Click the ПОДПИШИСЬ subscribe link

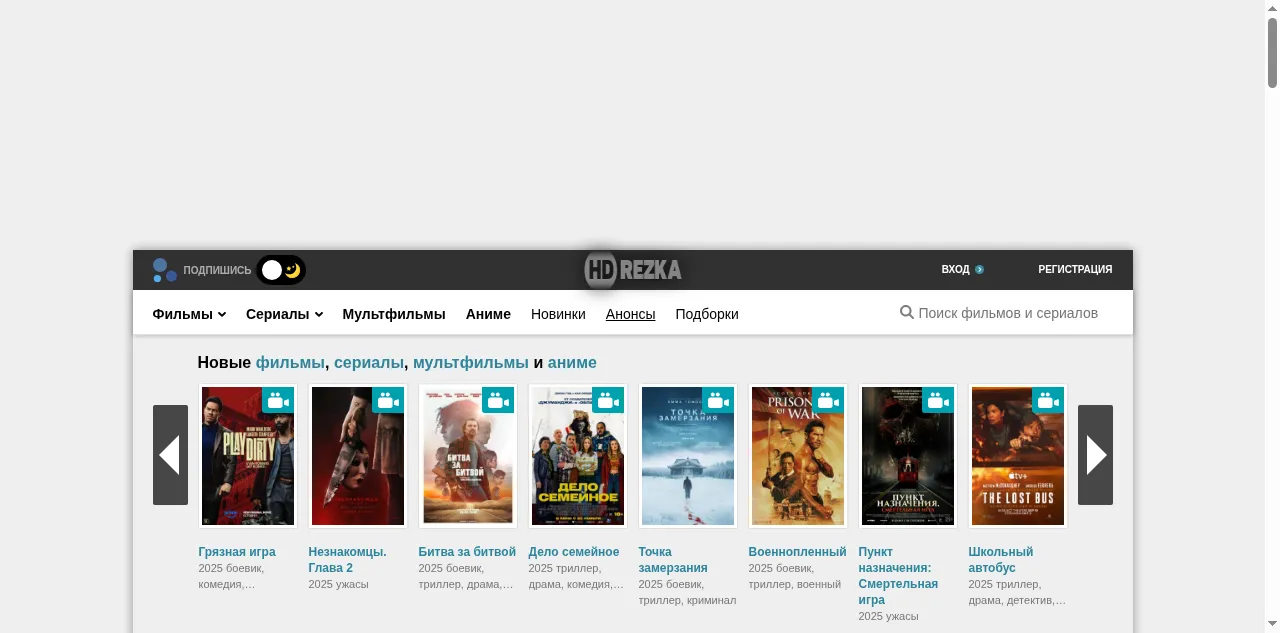pyautogui.click(x=217, y=270)
